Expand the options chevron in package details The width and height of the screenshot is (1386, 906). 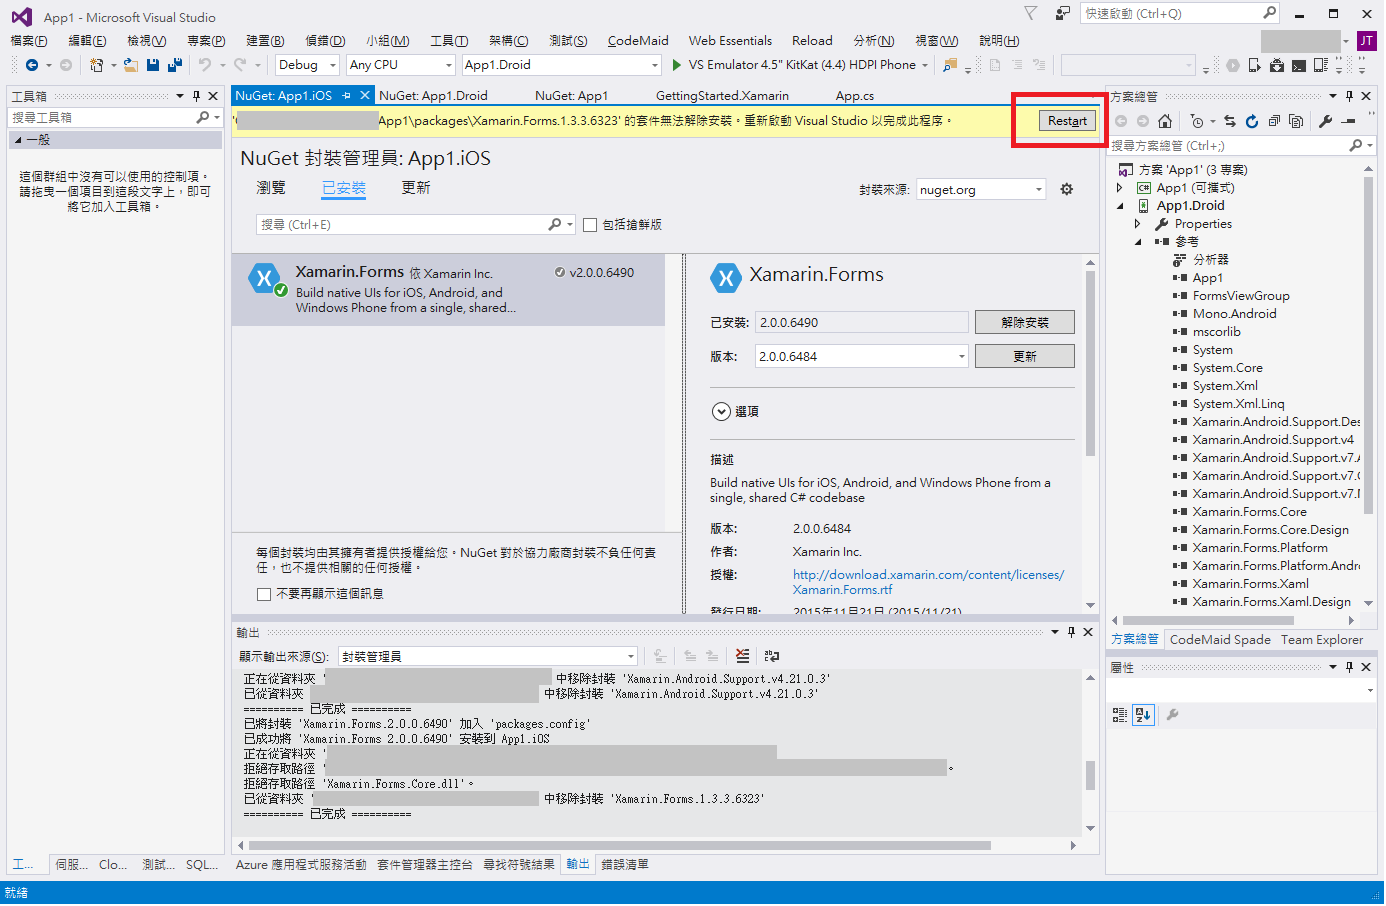[x=721, y=411]
